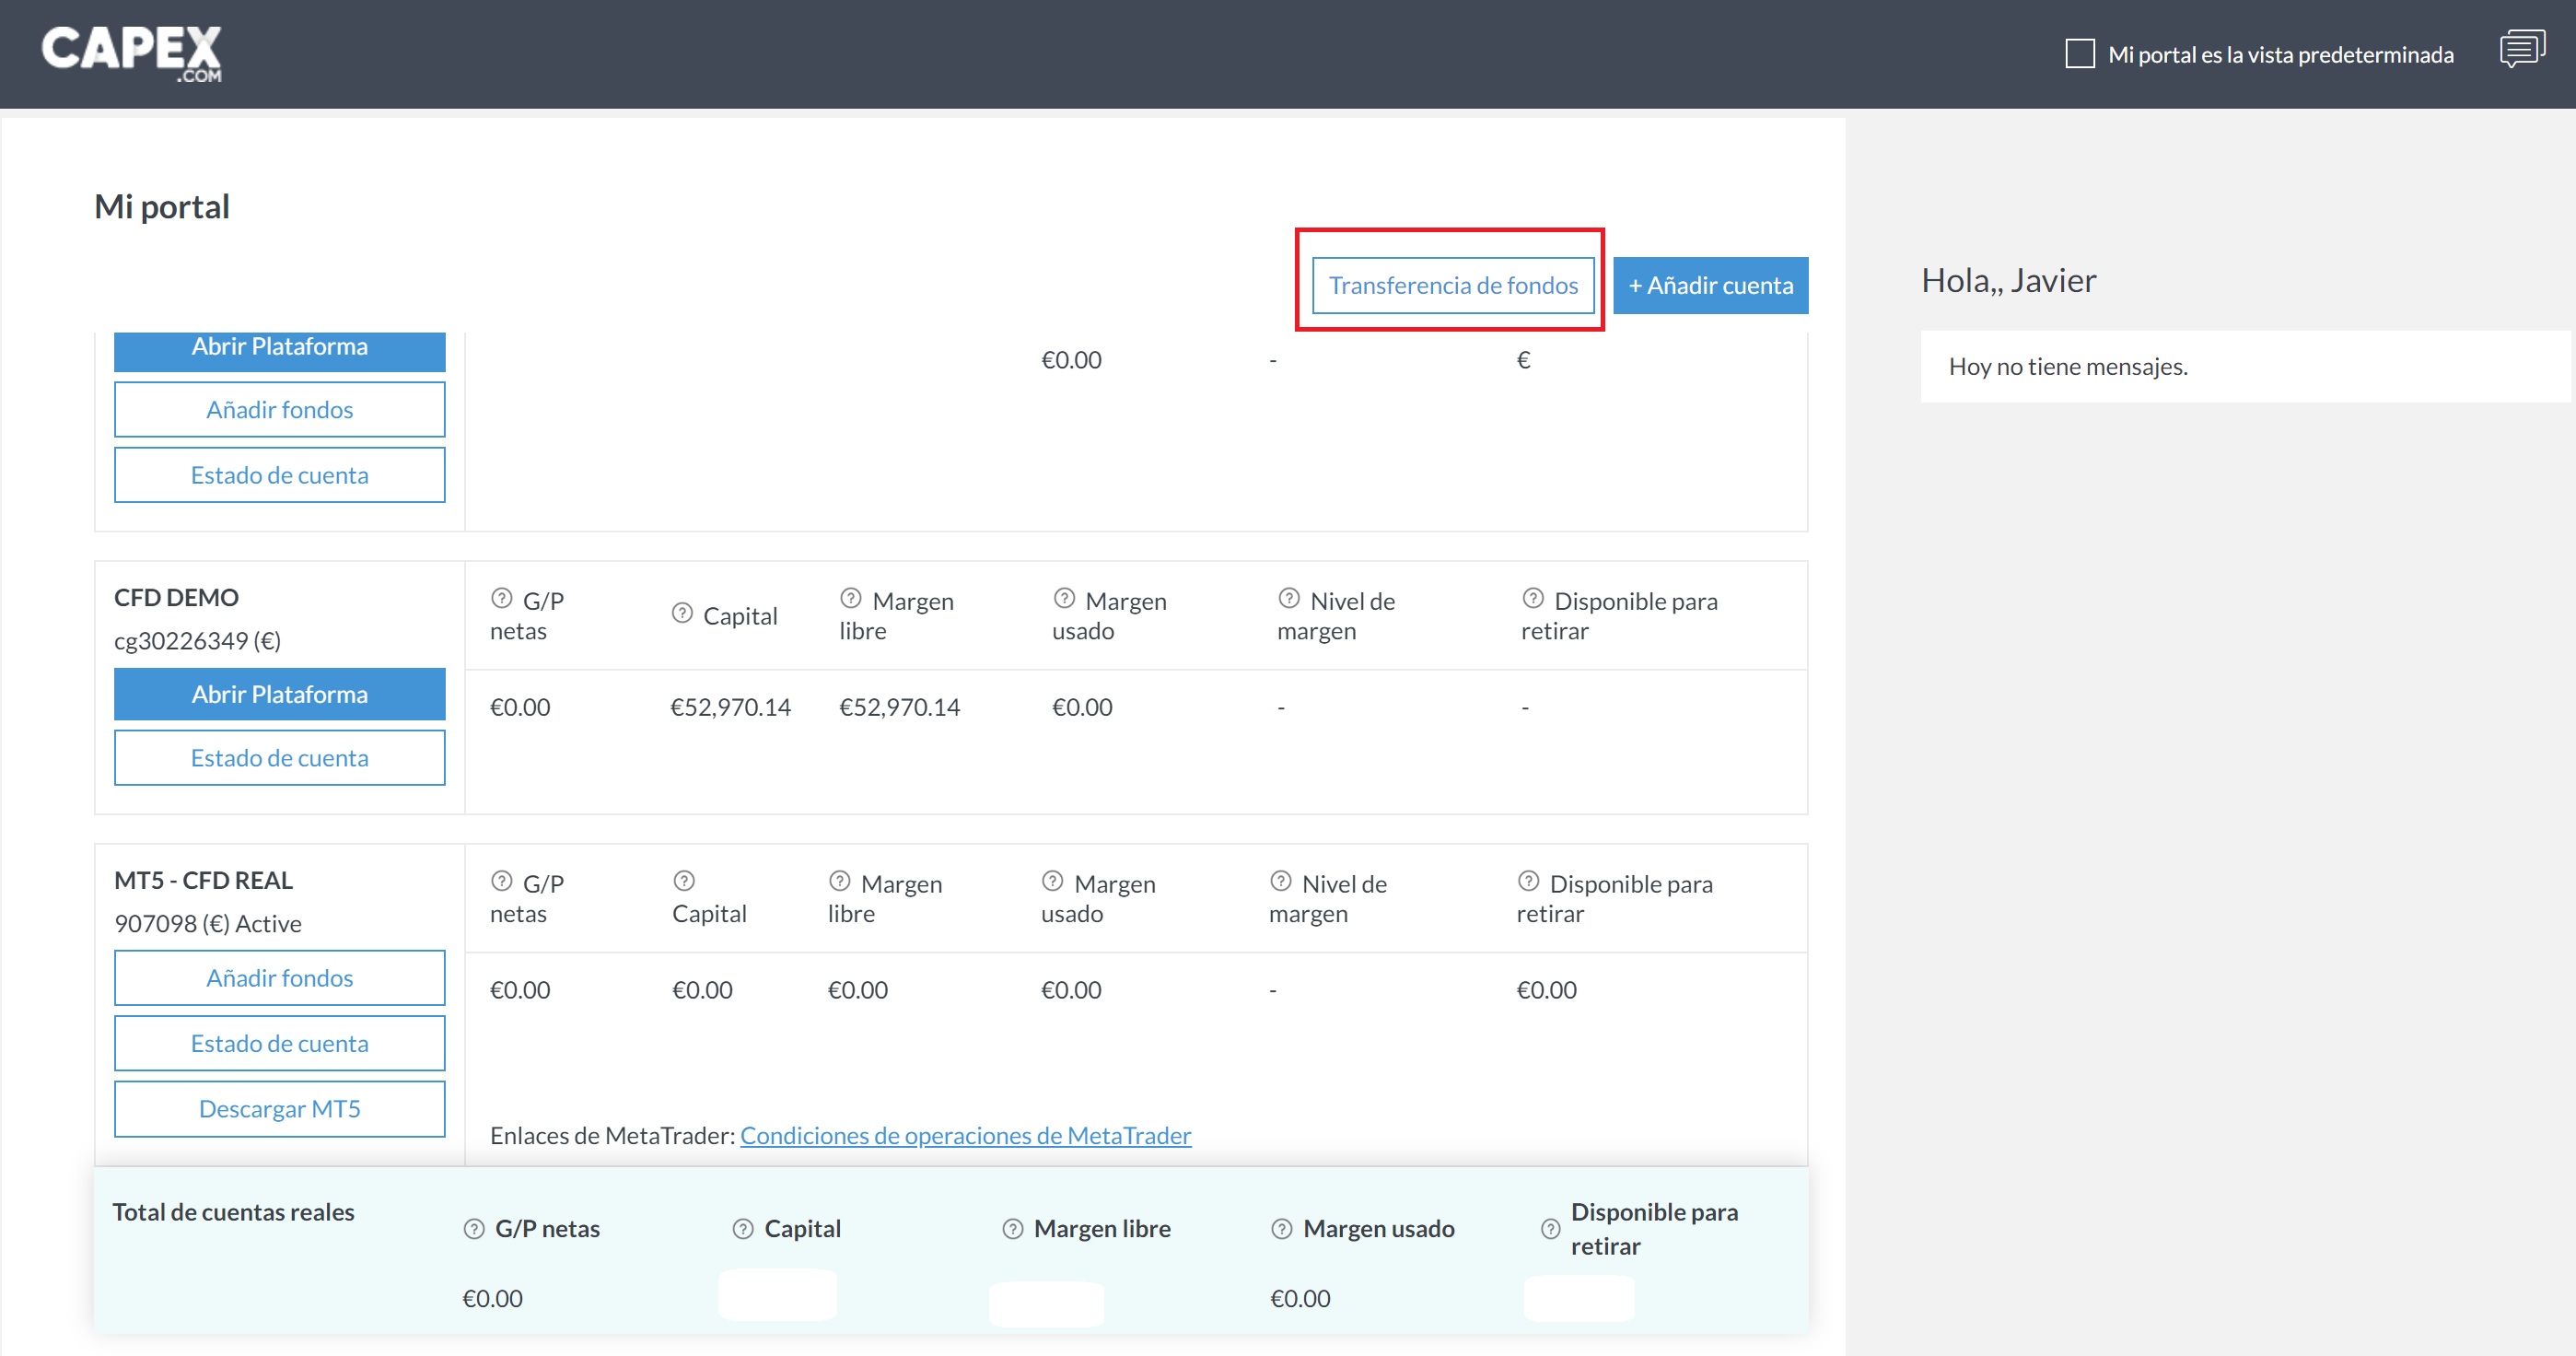Viewport: 2576px width, 1356px height.
Task: Click help icon beside totals Capital
Action: click(743, 1229)
